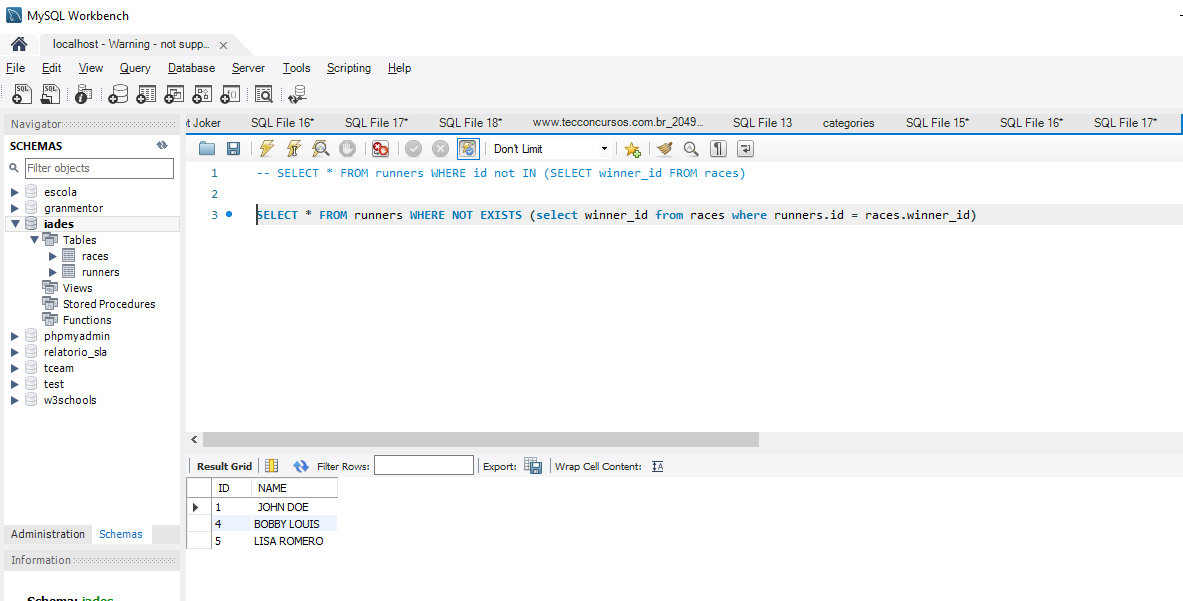Expand the runners table
Image resolution: width=1183 pixels, height=601 pixels.
click(53, 272)
